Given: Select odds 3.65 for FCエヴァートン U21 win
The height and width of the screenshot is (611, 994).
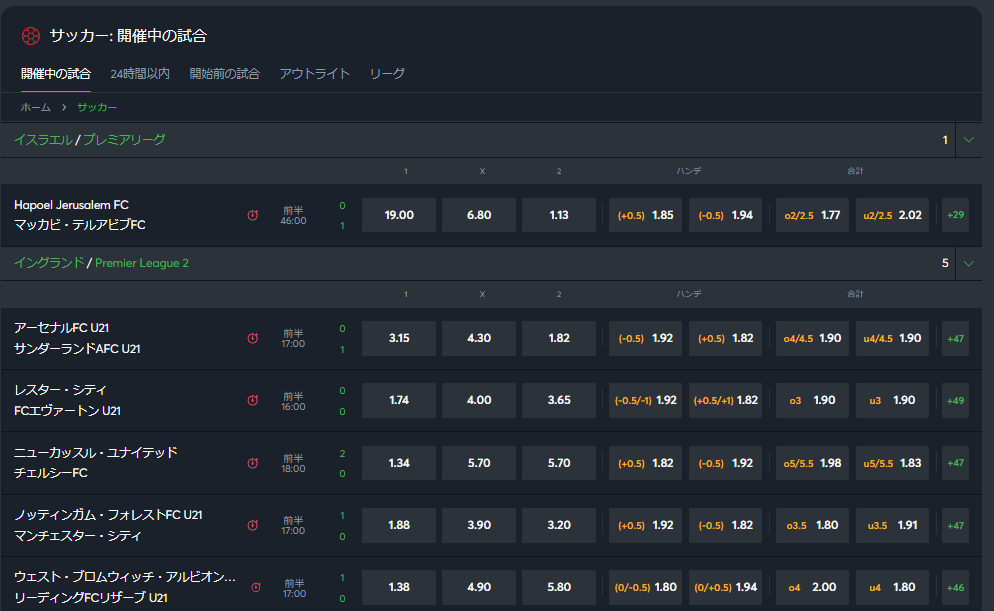Looking at the screenshot, I should [x=558, y=400].
